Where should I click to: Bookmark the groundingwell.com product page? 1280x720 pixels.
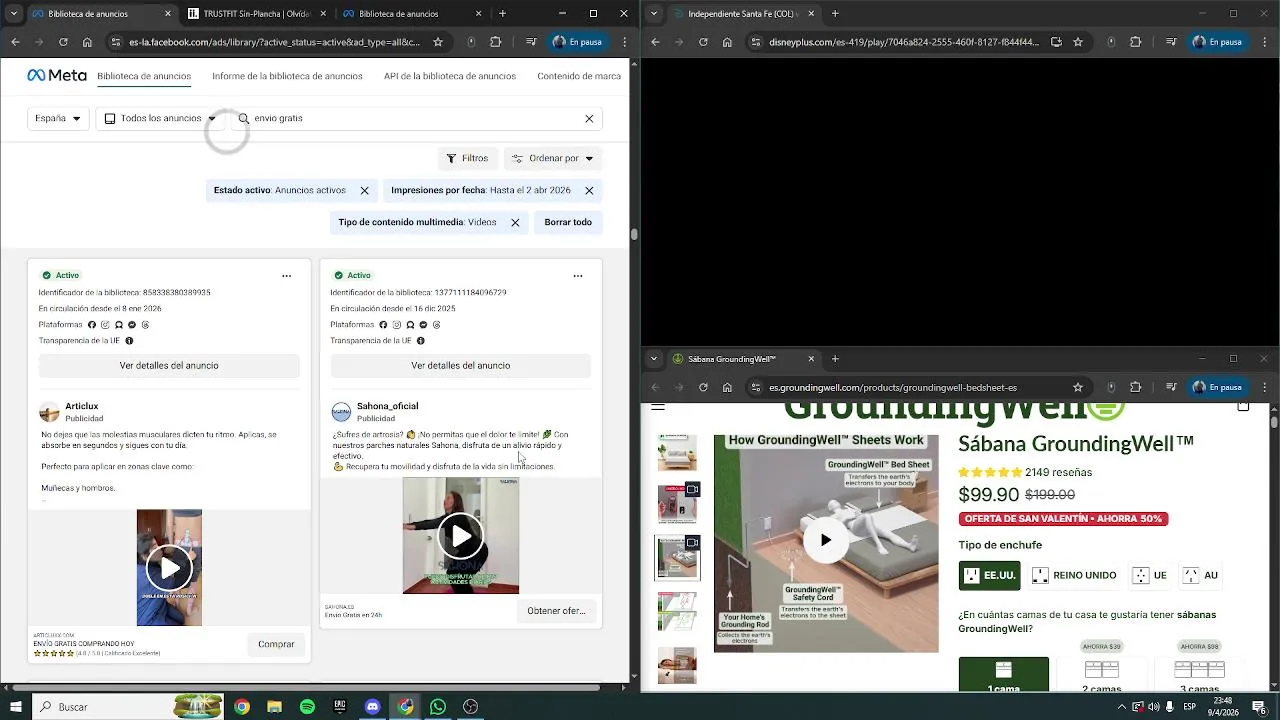1078,387
